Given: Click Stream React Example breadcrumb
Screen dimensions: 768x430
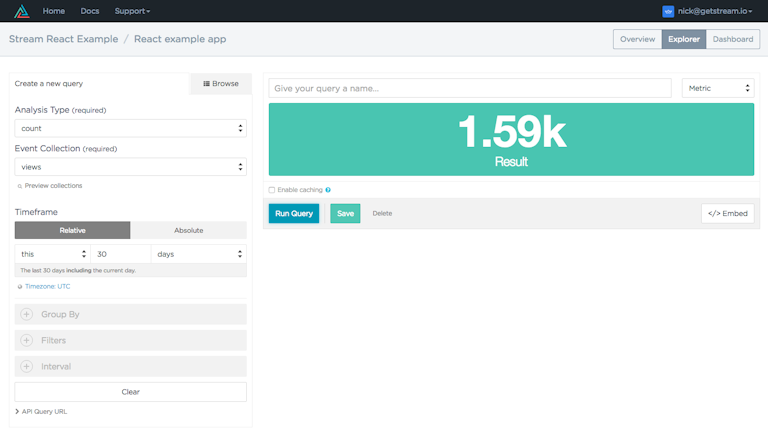Looking at the screenshot, I should coord(64,39).
